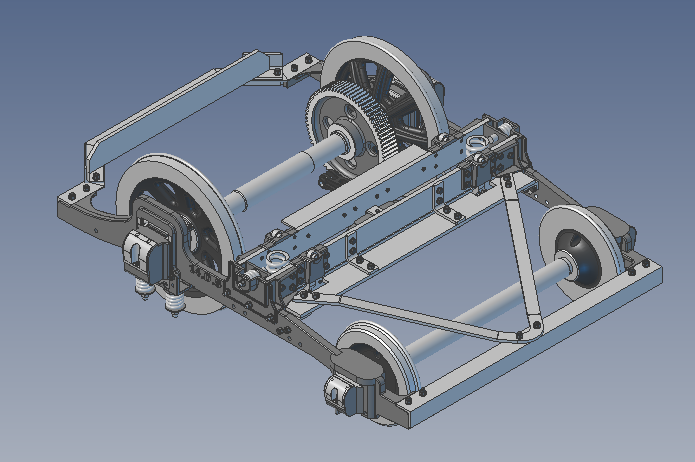Screen dimensions: 695x462
Task: Pick the embossed number on the side frame
Action: (205, 275)
